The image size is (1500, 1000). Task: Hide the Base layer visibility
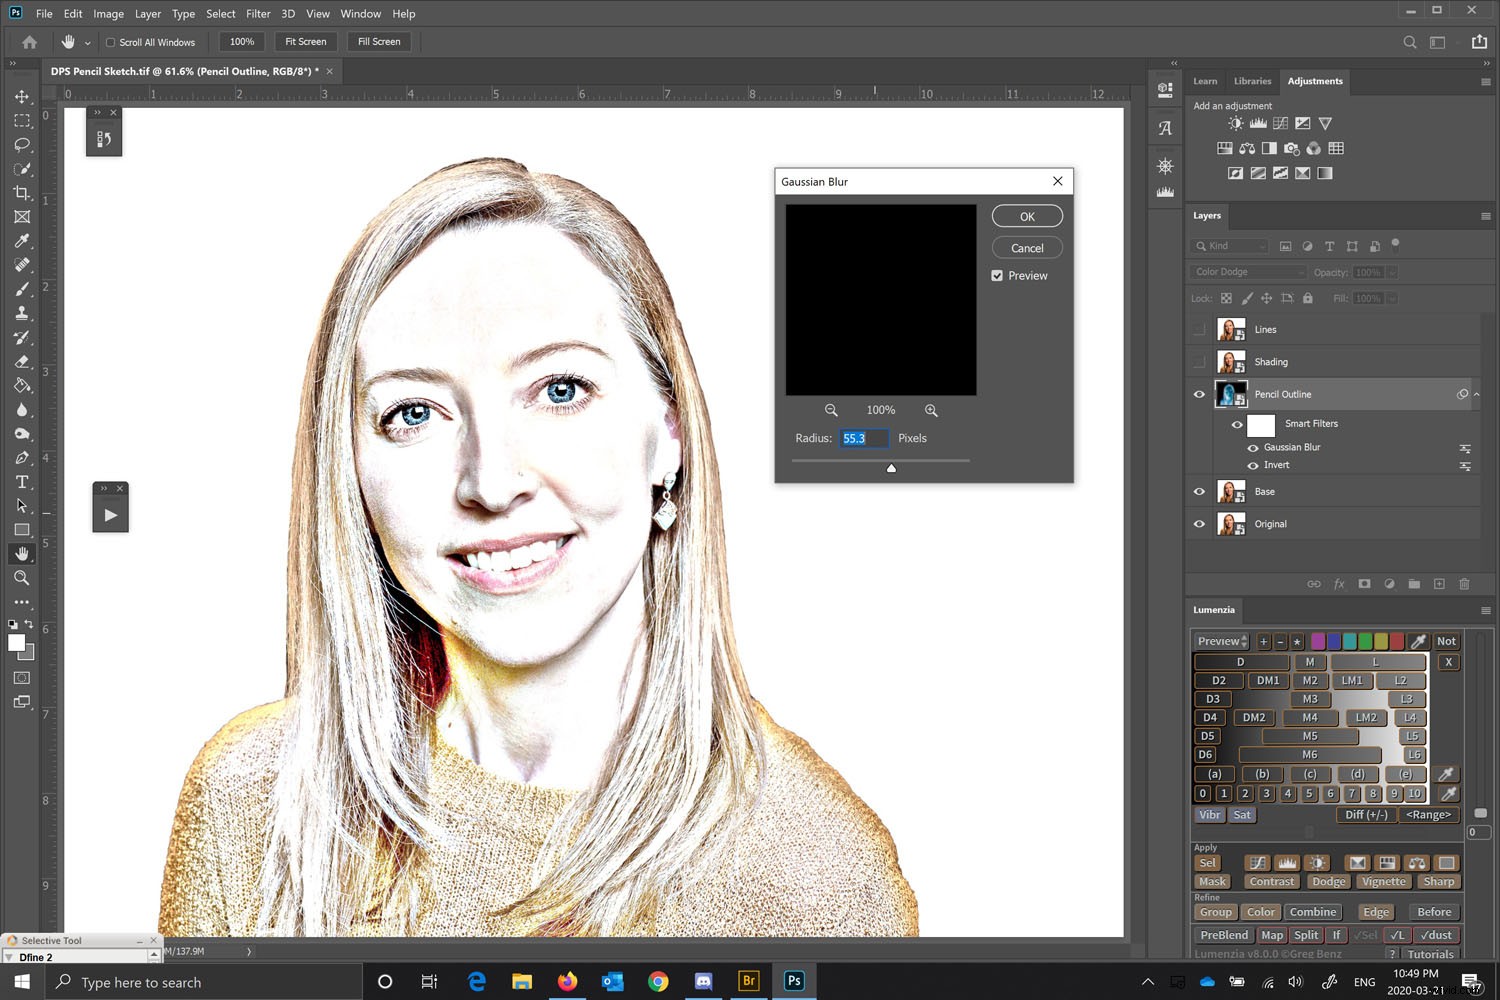coord(1199,491)
